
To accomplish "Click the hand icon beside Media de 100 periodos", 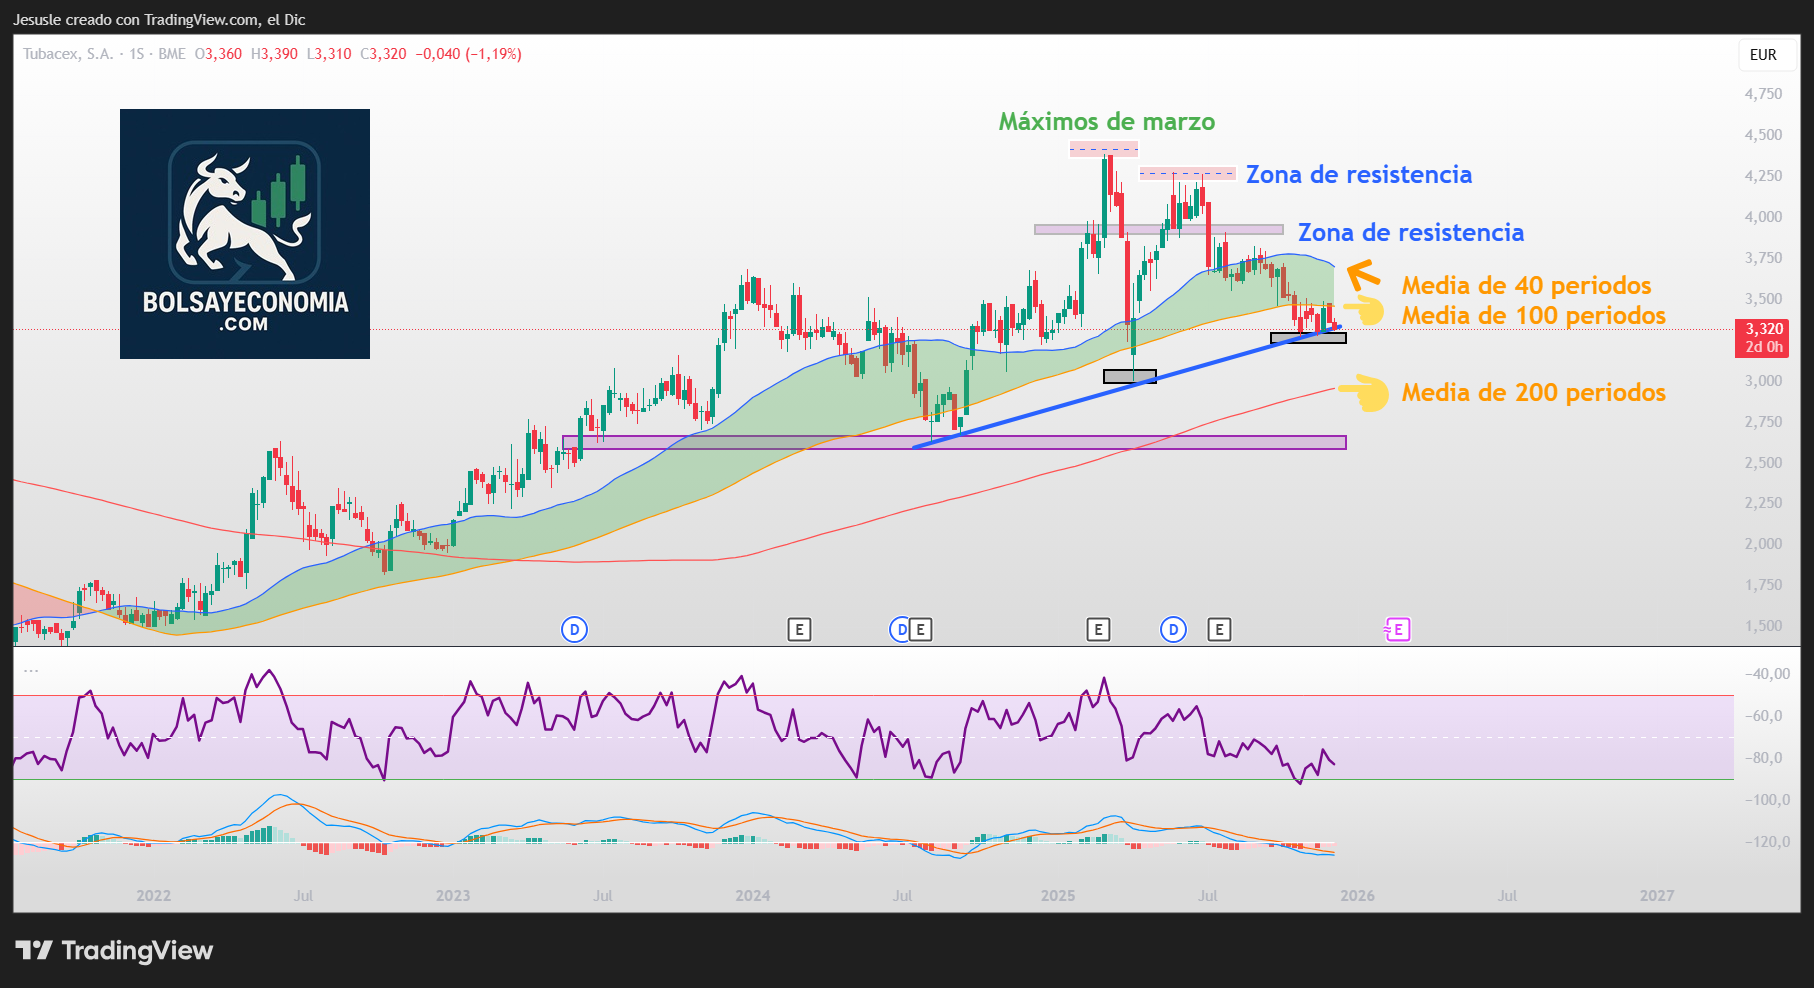I will 1365,311.
